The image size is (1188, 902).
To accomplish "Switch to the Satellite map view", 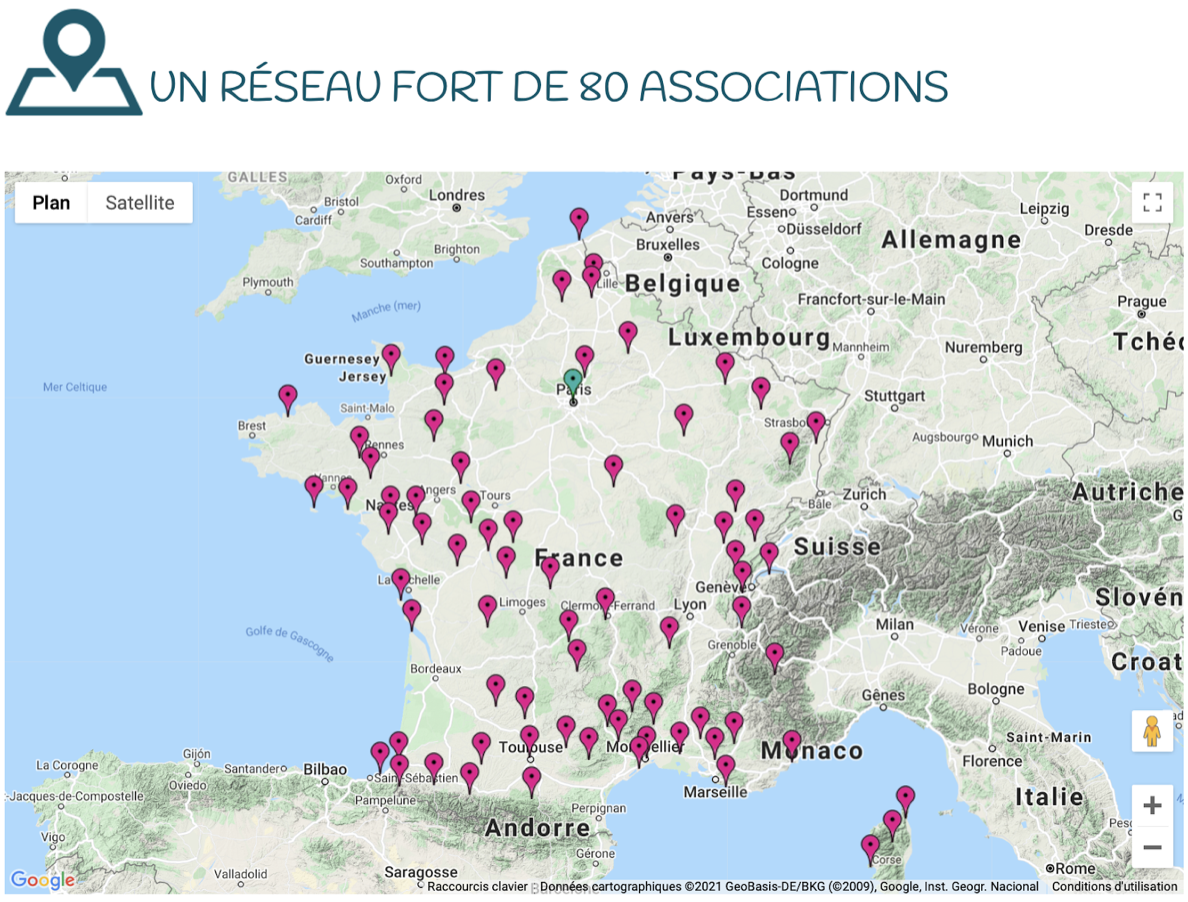I will pyautogui.click(x=139, y=203).
